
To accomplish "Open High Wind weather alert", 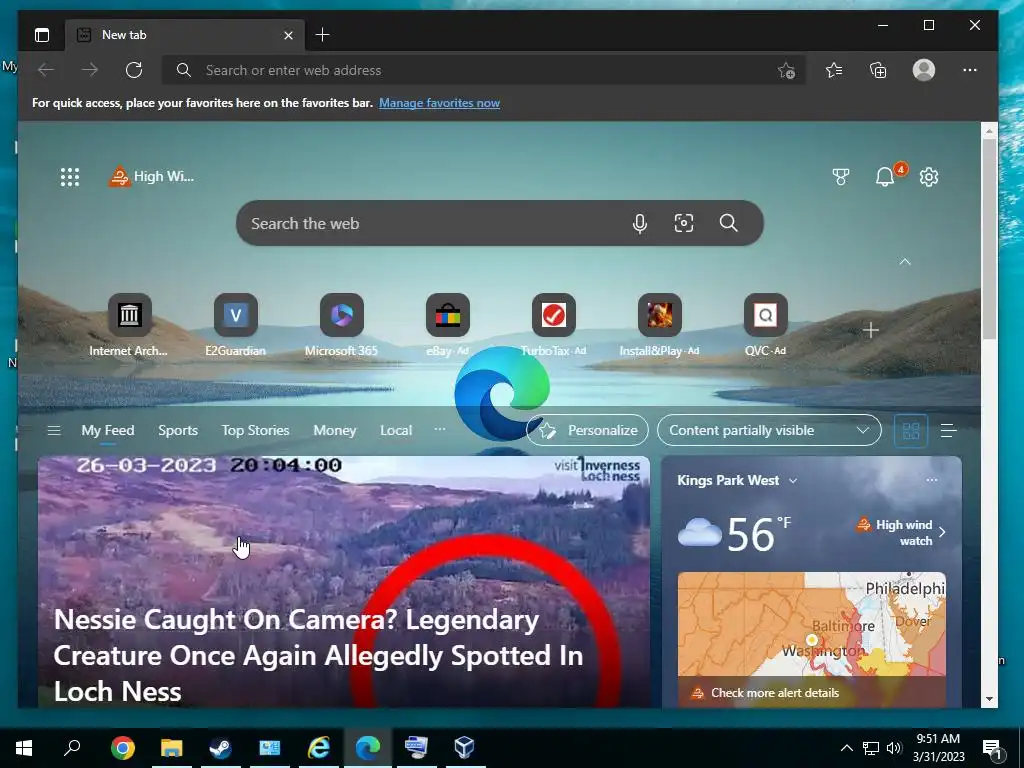I will 152,176.
